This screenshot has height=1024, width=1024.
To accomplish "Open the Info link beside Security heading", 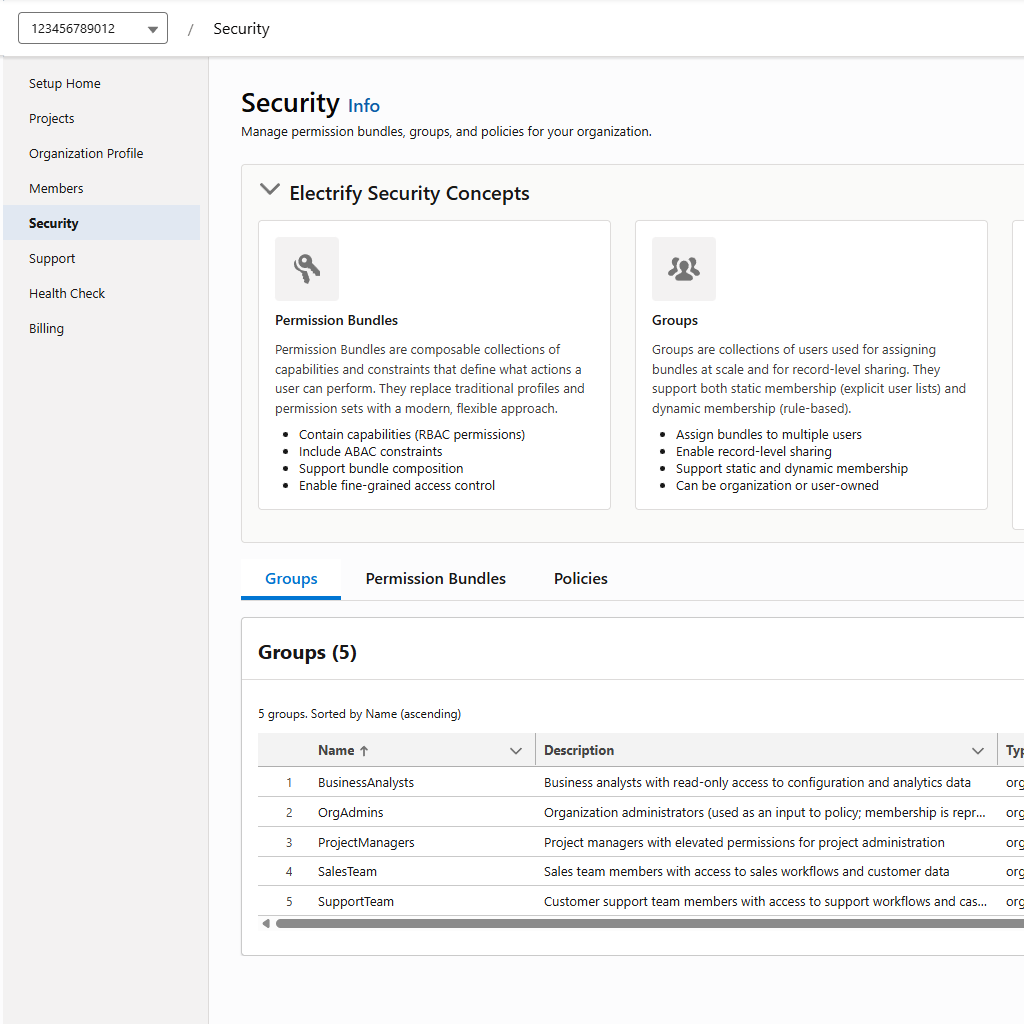I will click(x=363, y=105).
